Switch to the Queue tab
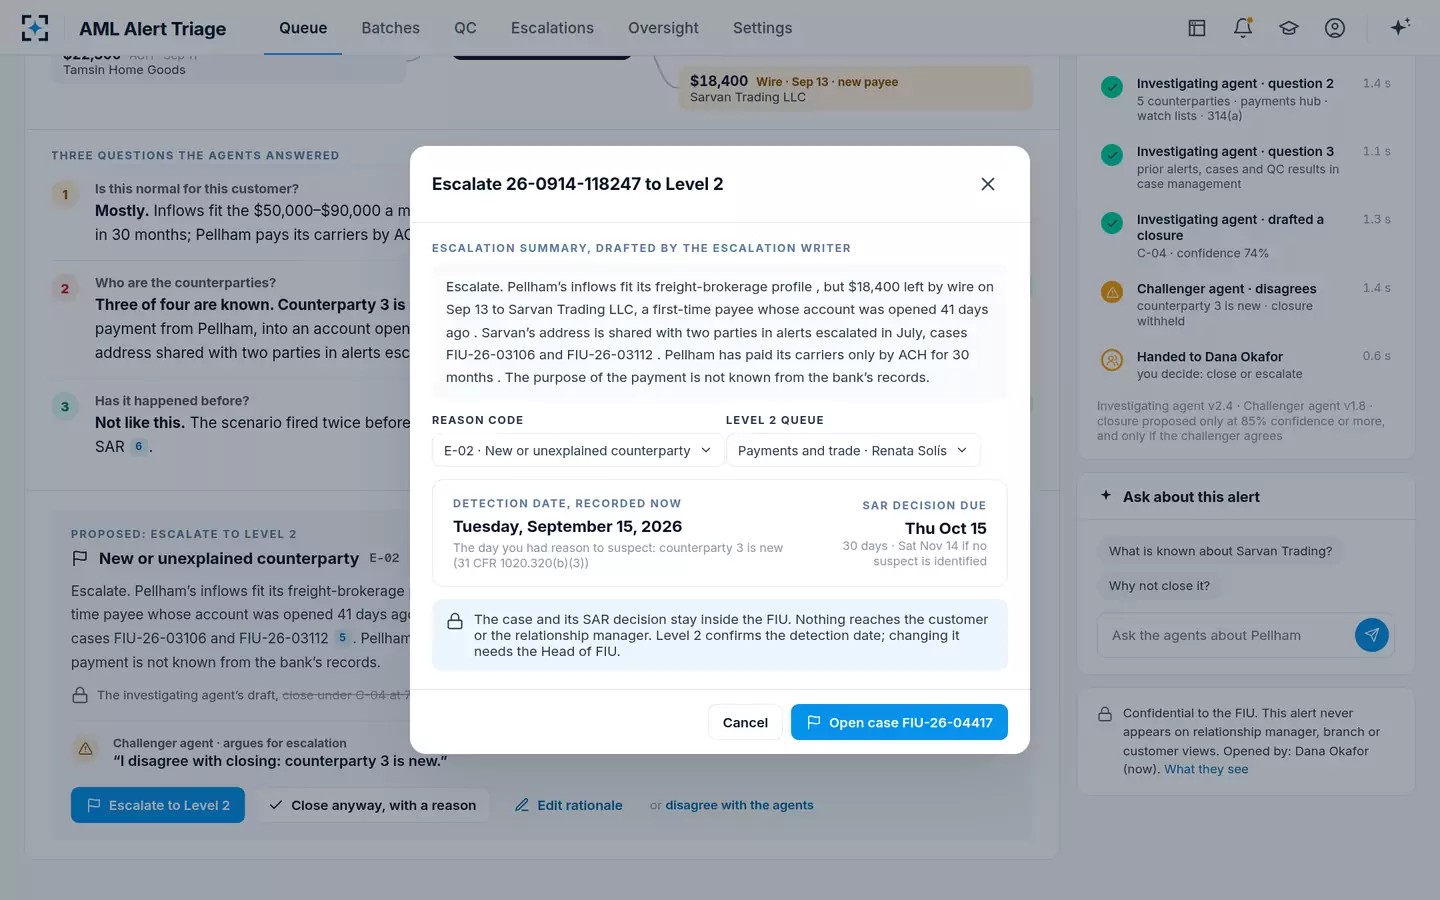The image size is (1440, 900). (x=303, y=28)
